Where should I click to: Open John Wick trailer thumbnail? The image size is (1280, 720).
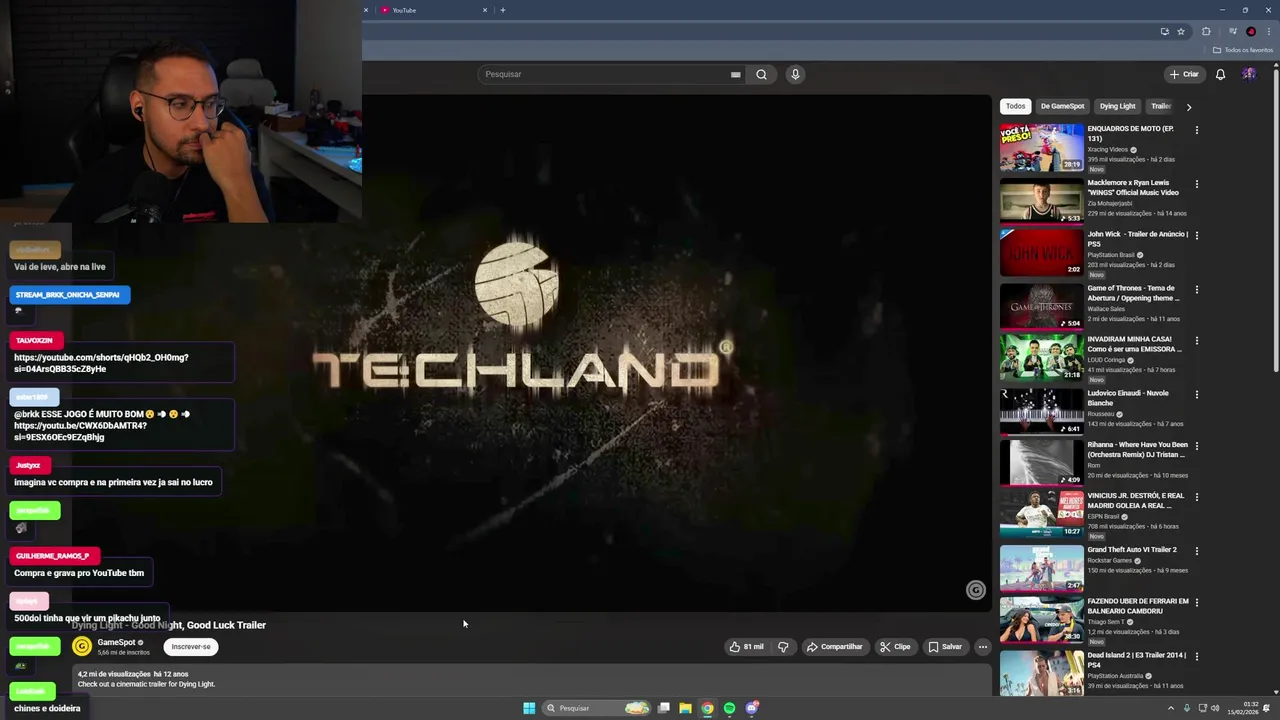pyautogui.click(x=1041, y=252)
